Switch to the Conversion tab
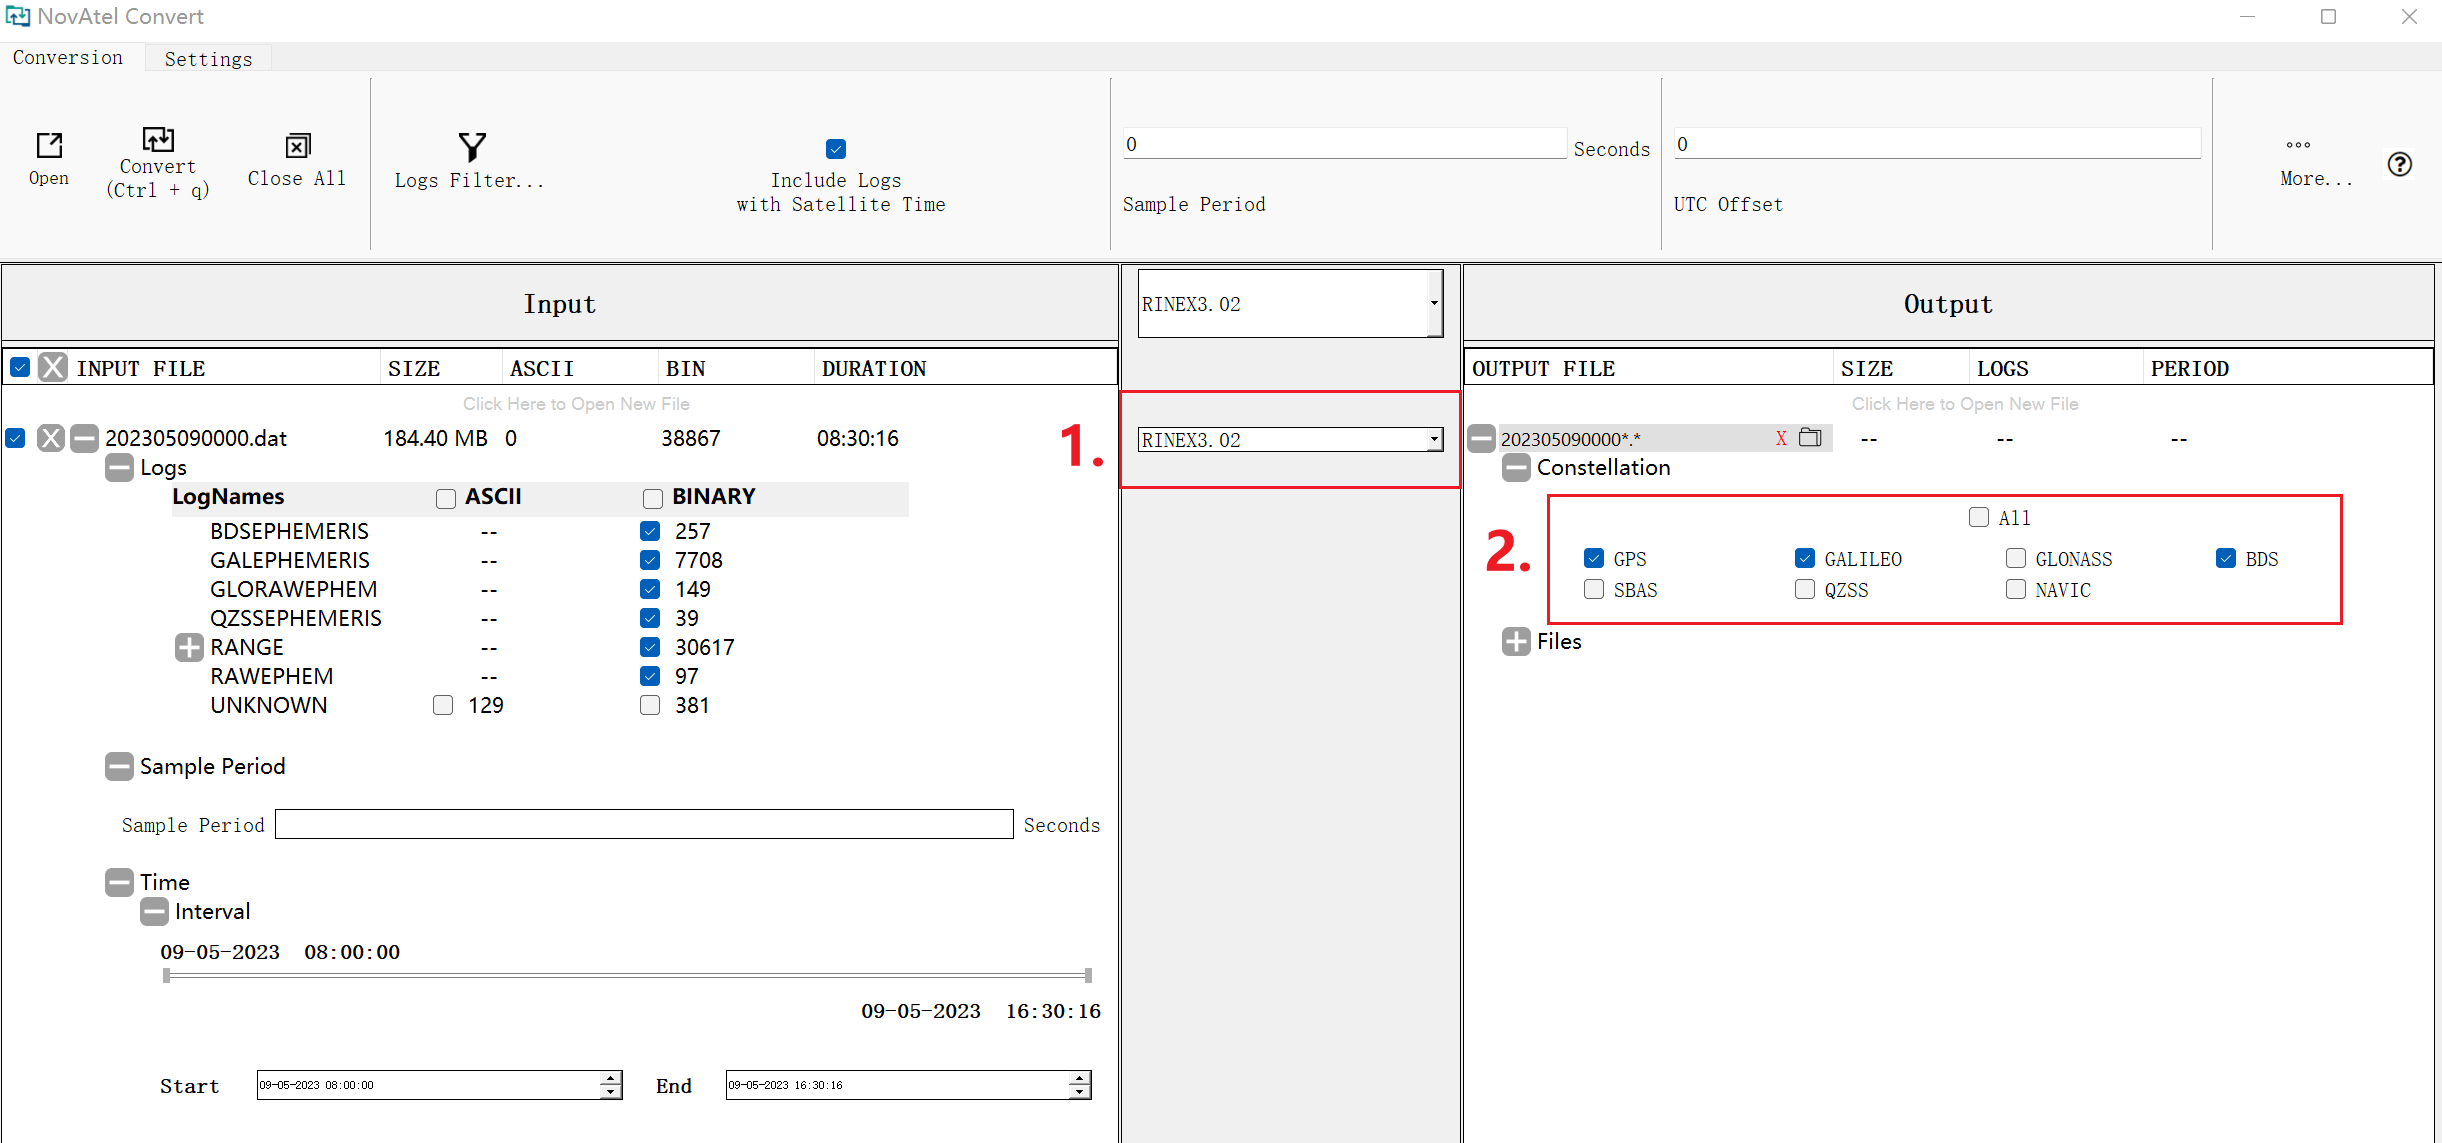 click(68, 57)
